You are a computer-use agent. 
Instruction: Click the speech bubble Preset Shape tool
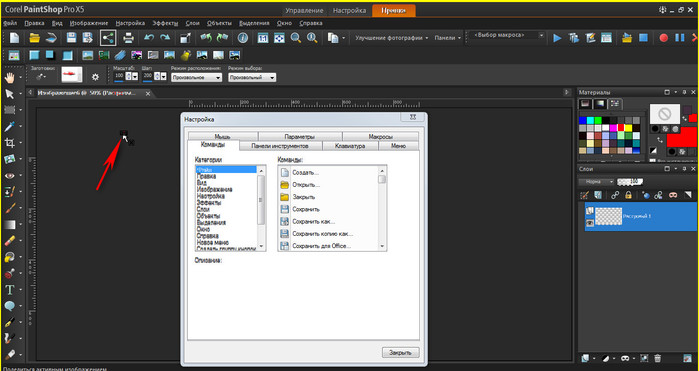(9, 306)
